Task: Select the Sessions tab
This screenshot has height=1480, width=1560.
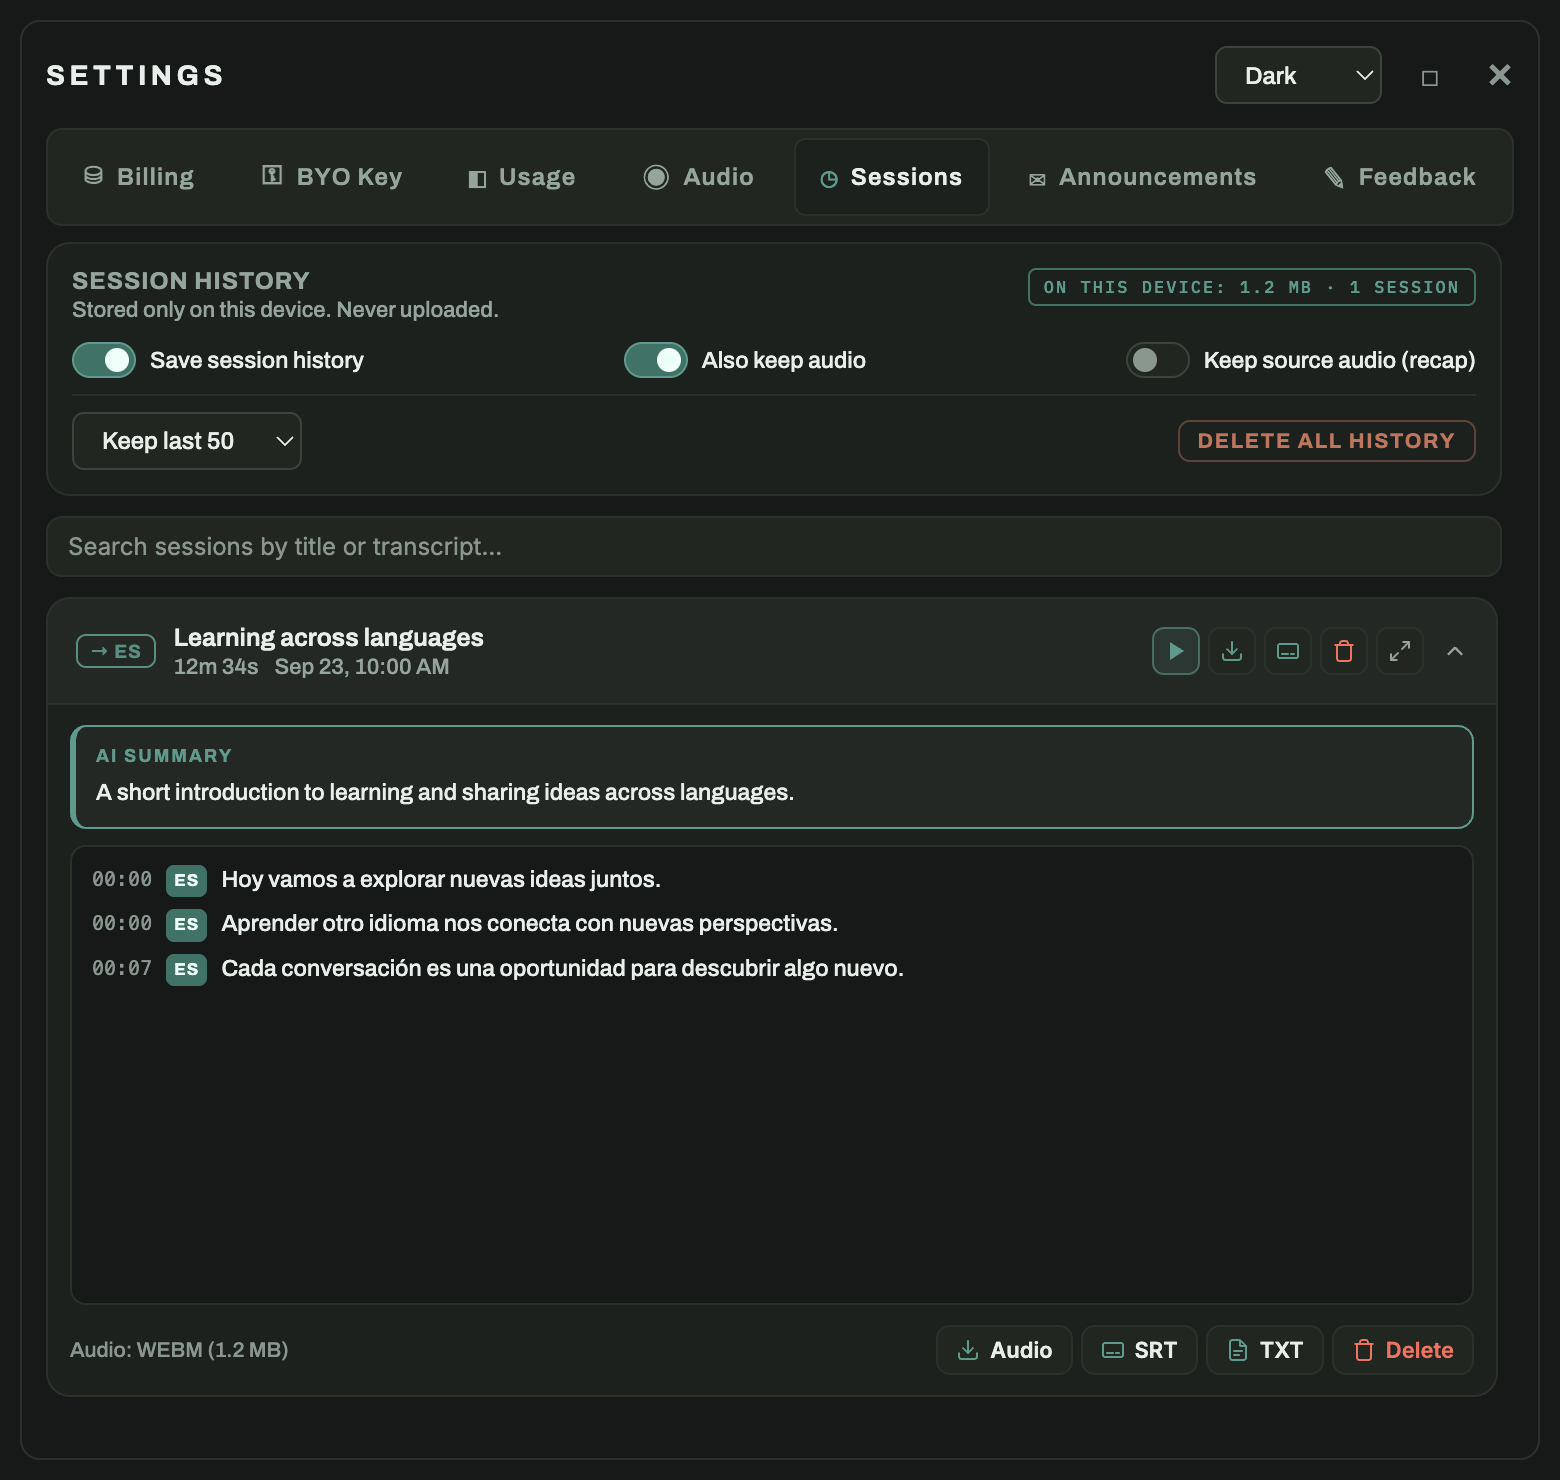Action: (x=892, y=177)
